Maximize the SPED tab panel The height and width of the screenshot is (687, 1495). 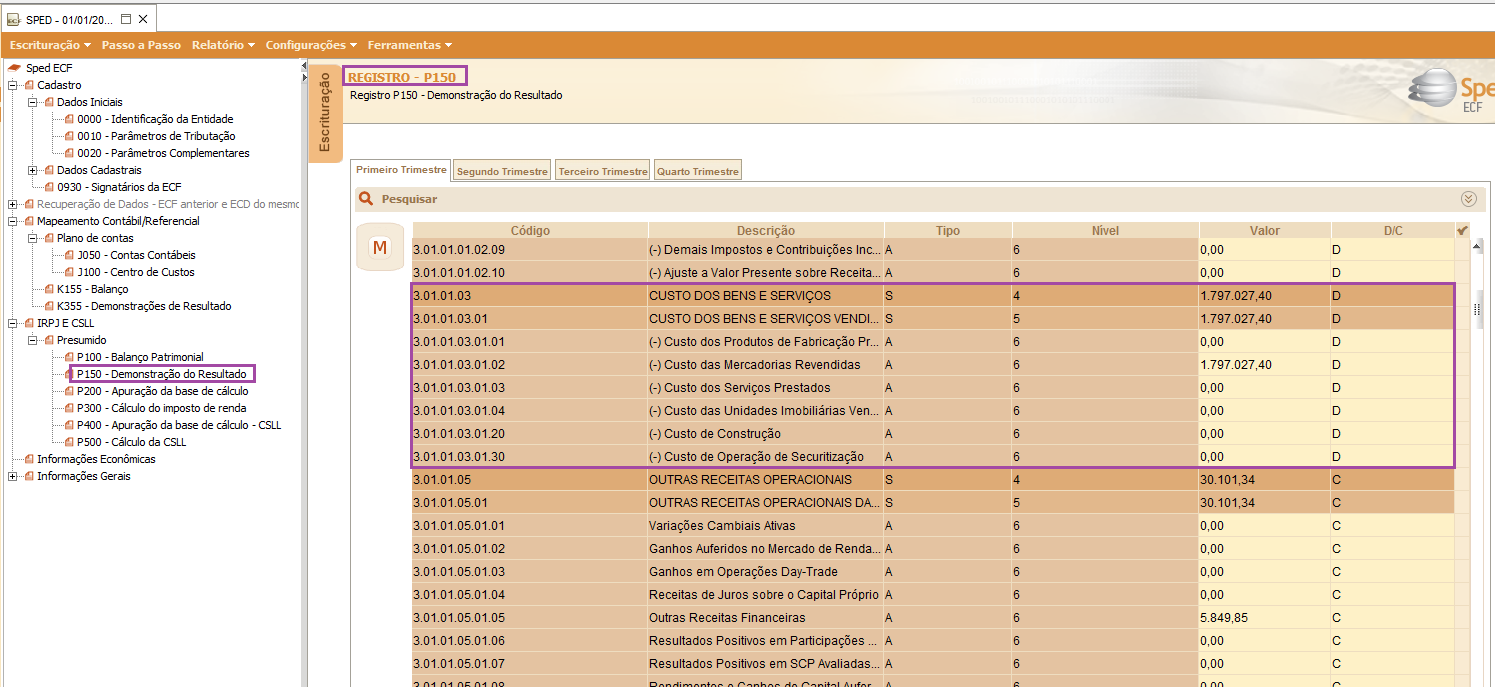click(125, 19)
